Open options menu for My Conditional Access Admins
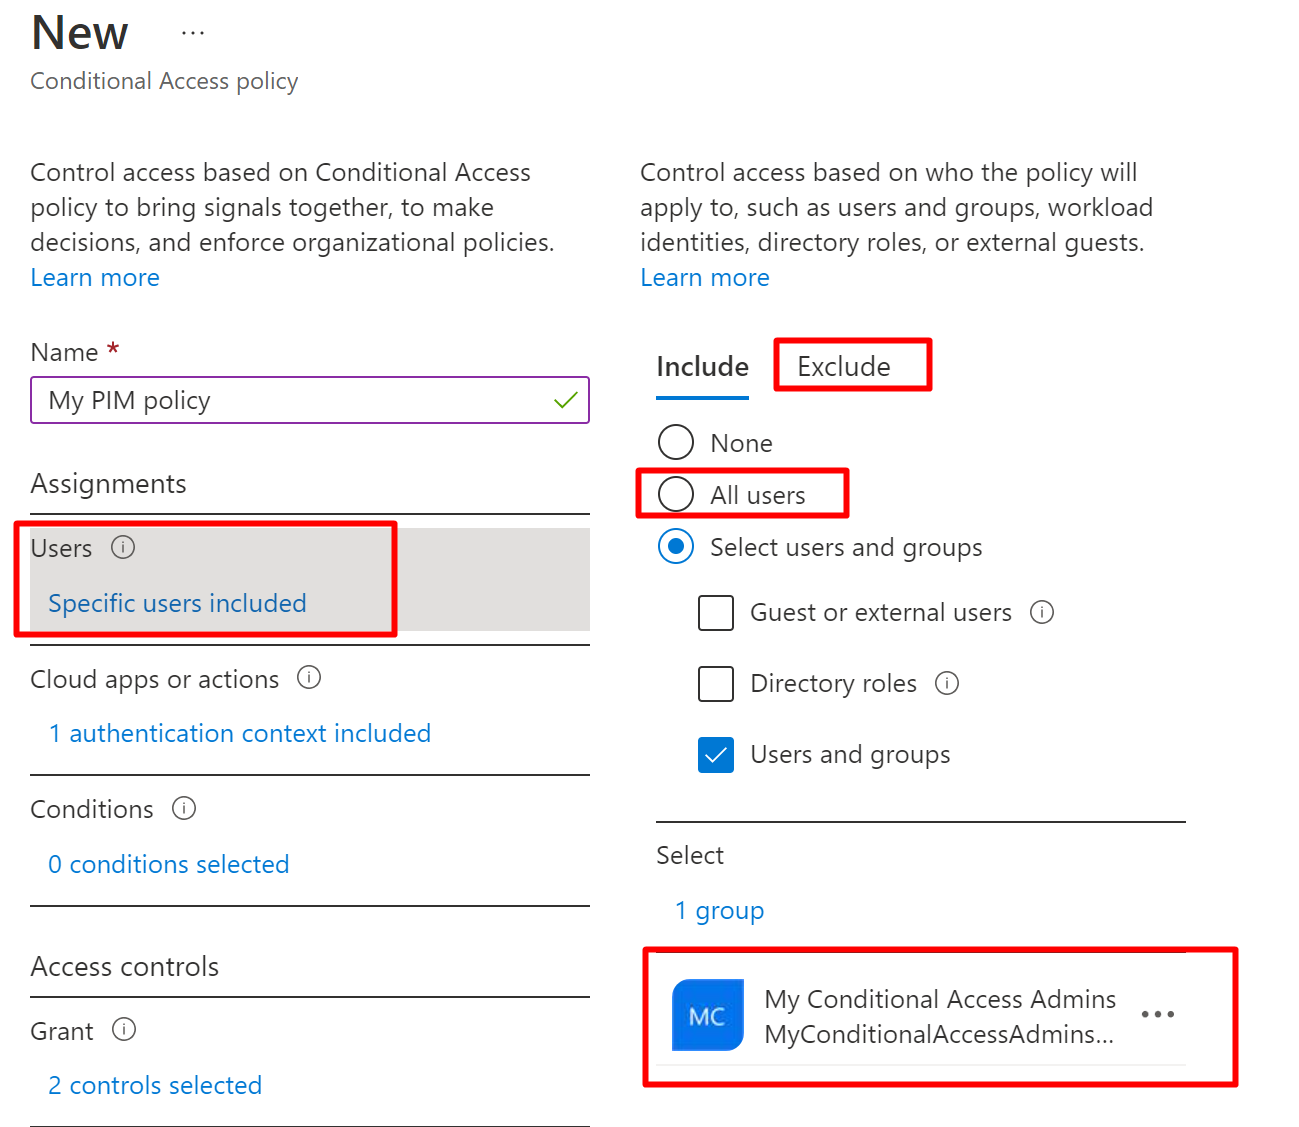Screen dimensions: 1299x1127 point(1157,1015)
